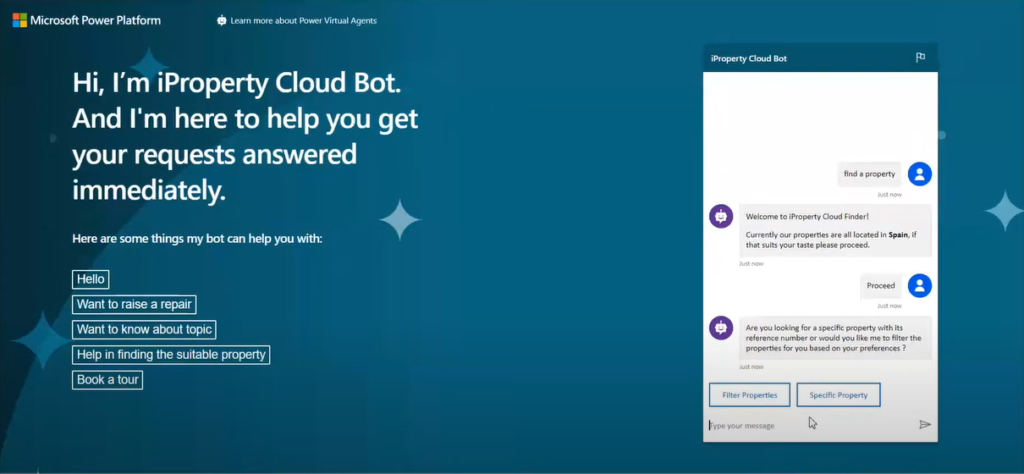
Task: Select 'Want to know about topic' suggestion
Action: 144,330
